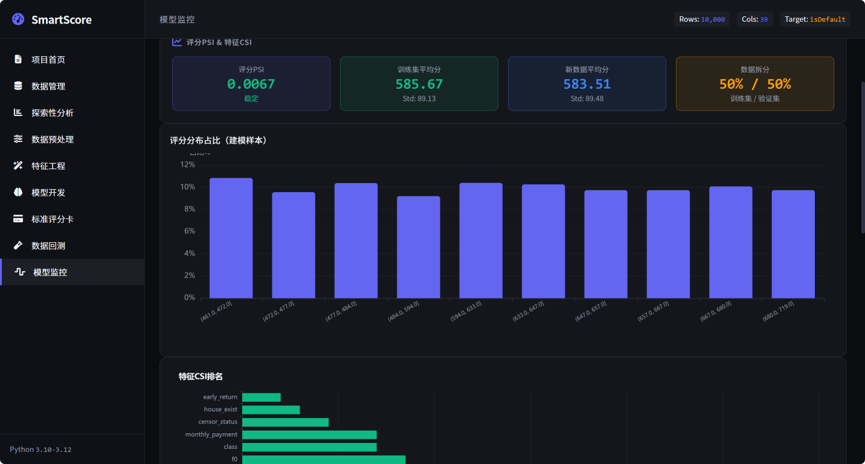
Task: Click the 标准评分卡 card icon
Action: click(x=18, y=218)
